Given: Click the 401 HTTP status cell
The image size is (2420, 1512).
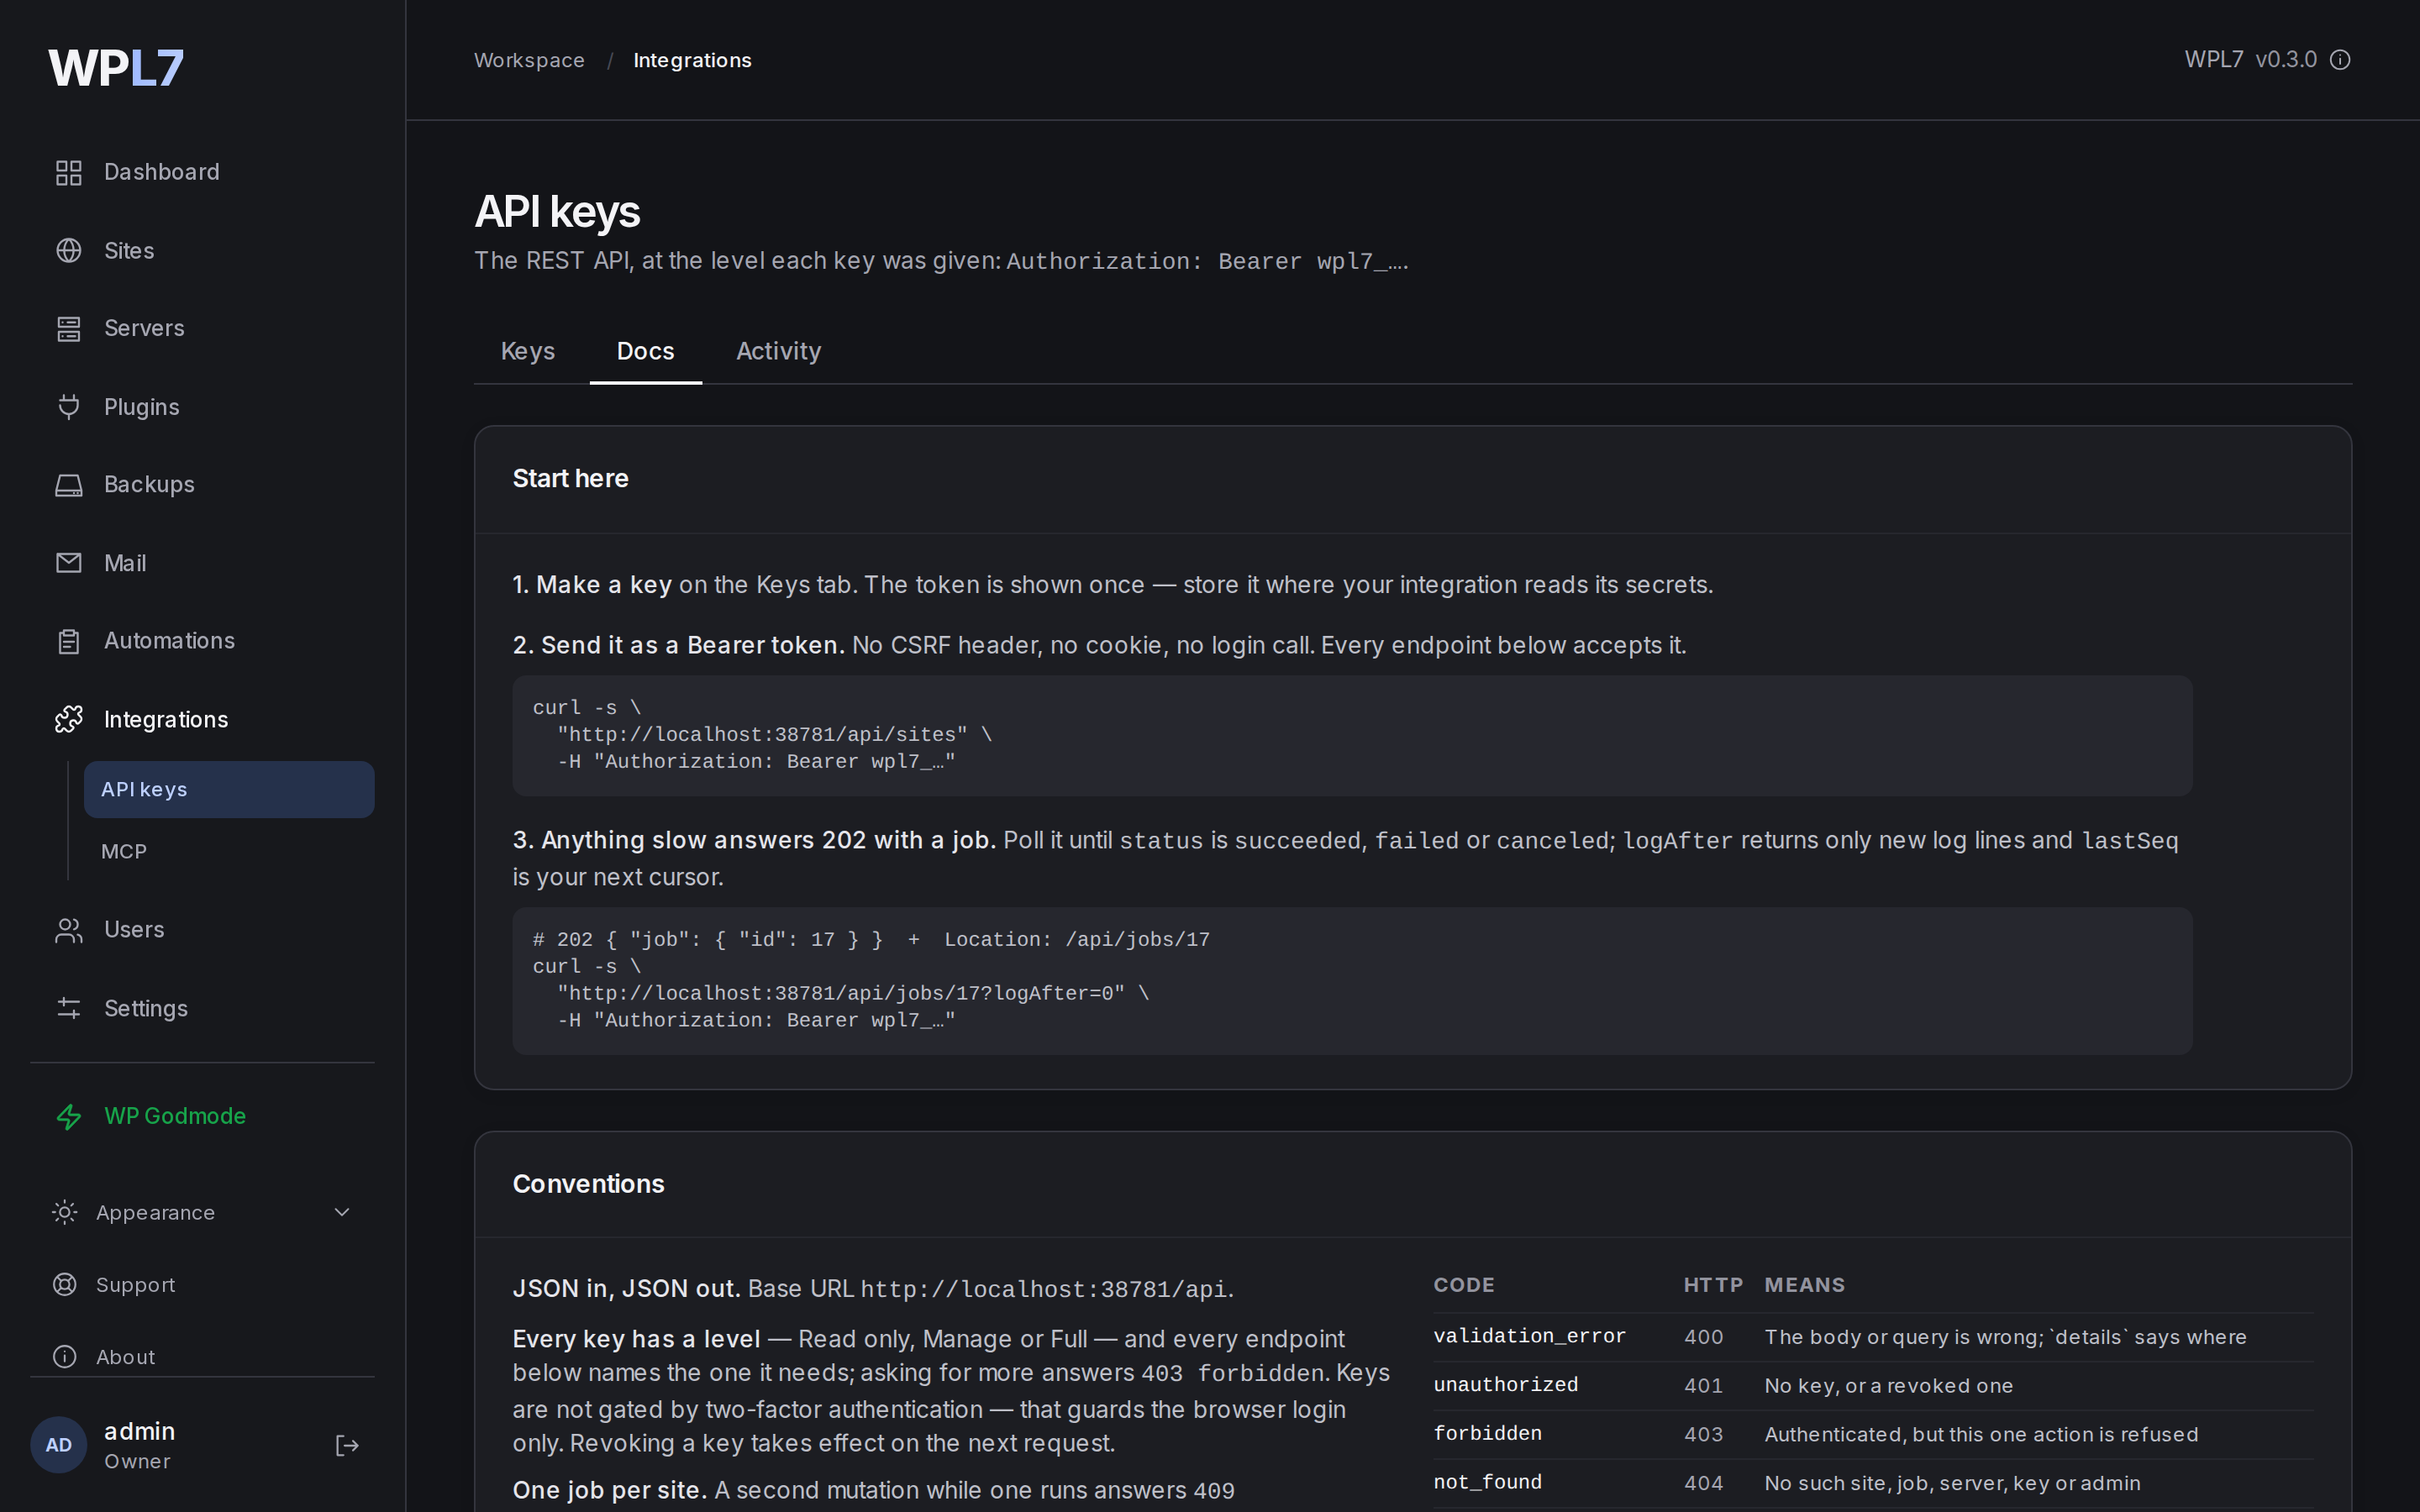Looking at the screenshot, I should [x=1702, y=1386].
